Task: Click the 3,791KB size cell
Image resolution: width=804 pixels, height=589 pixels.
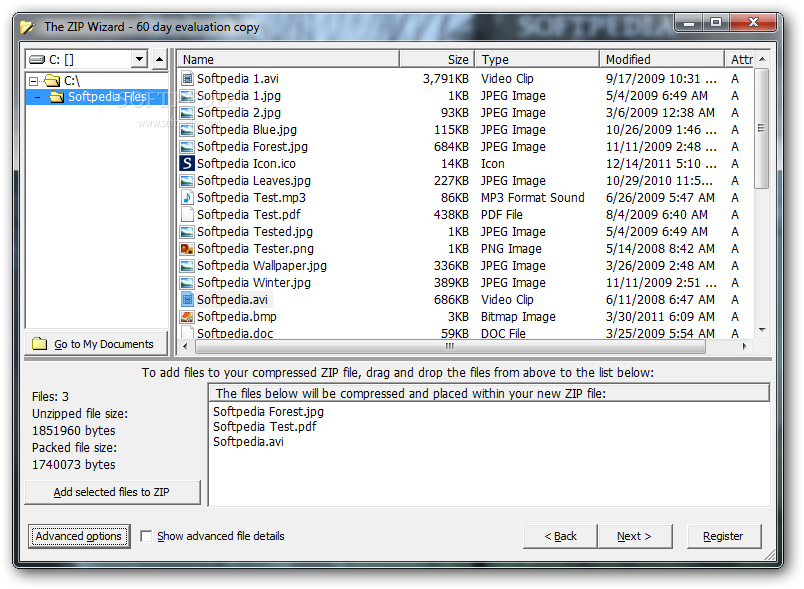Action: pos(446,78)
